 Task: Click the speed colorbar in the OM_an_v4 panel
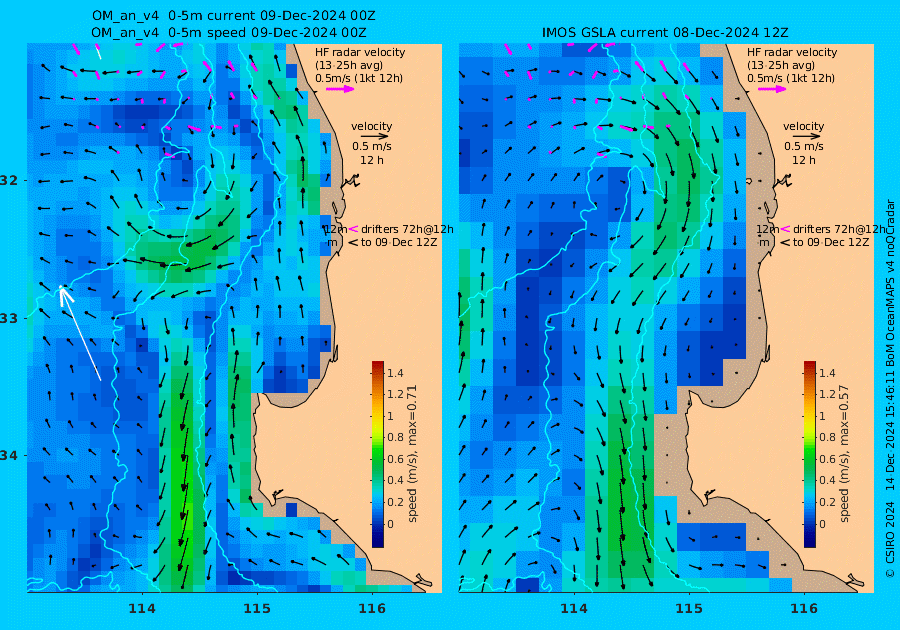pos(378,454)
